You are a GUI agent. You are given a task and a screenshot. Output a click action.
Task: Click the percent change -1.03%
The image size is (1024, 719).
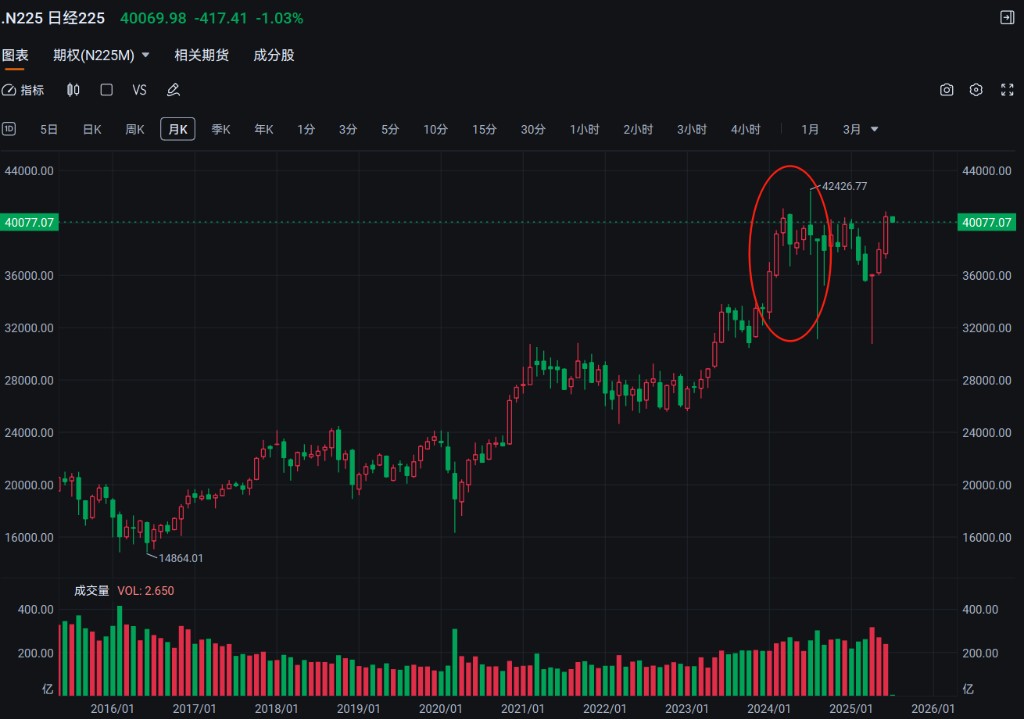[280, 18]
